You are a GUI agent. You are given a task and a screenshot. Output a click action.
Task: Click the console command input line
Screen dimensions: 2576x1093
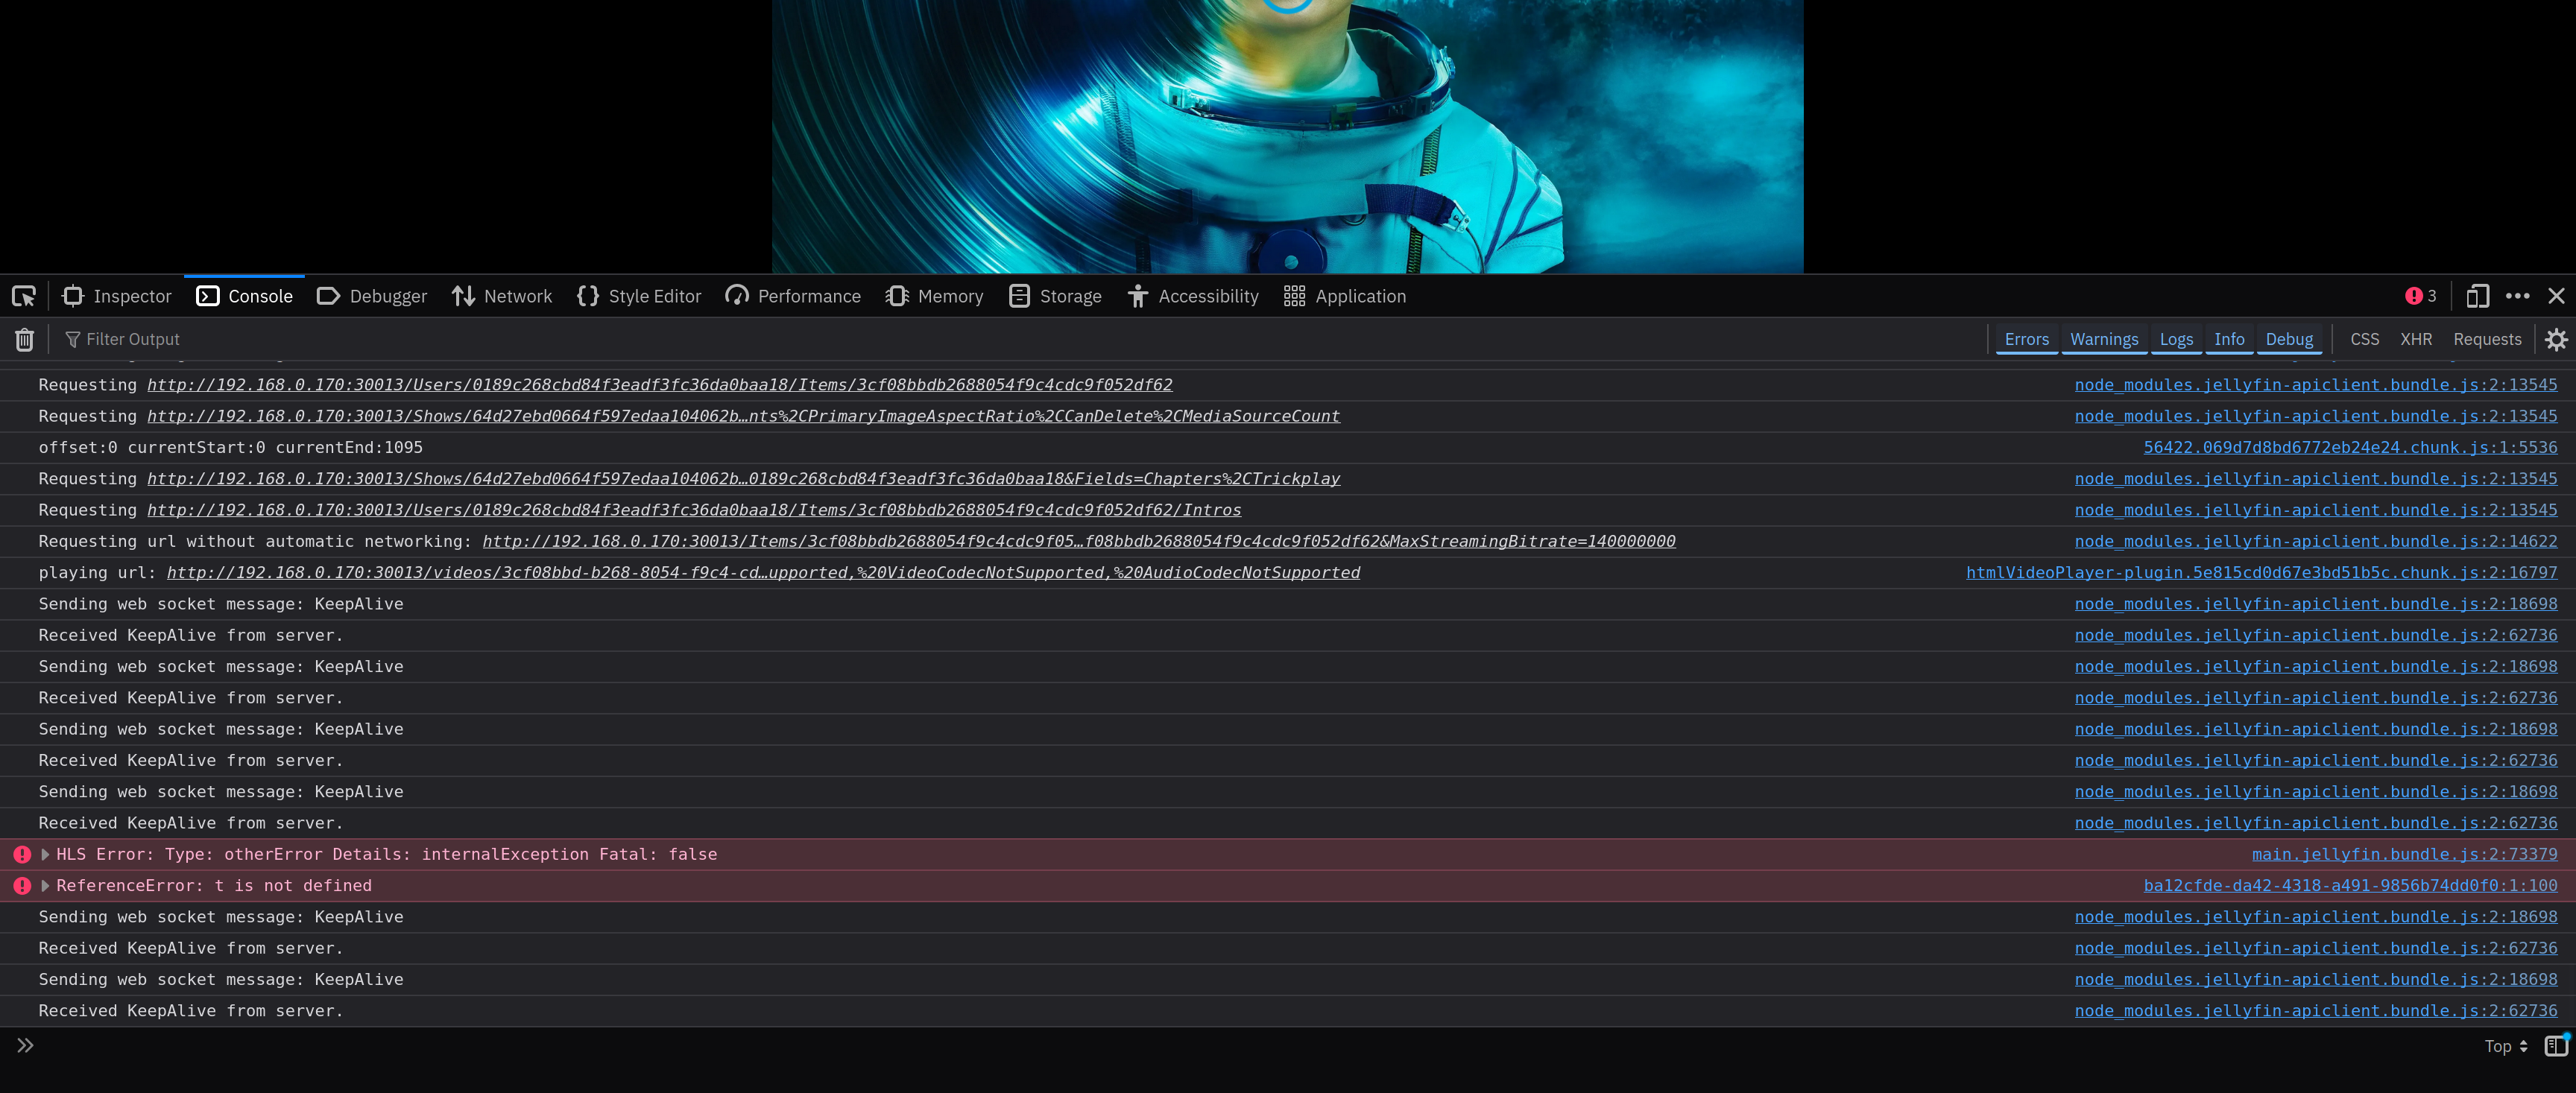click(1200, 1046)
